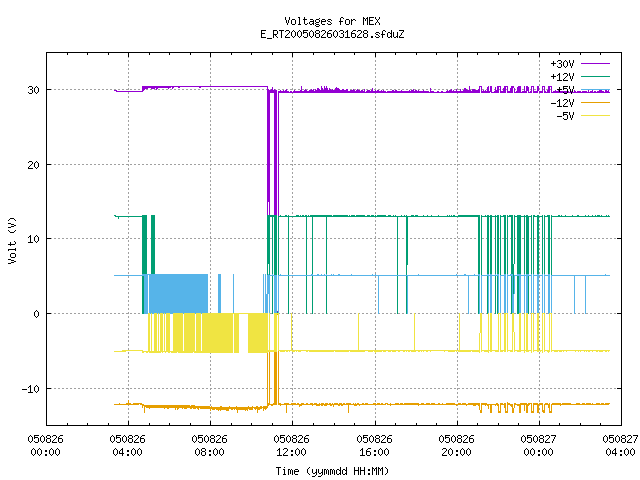This screenshot has height=480, width=640.
Task: Click the y-axis tick label -10
Action: click(x=31, y=389)
